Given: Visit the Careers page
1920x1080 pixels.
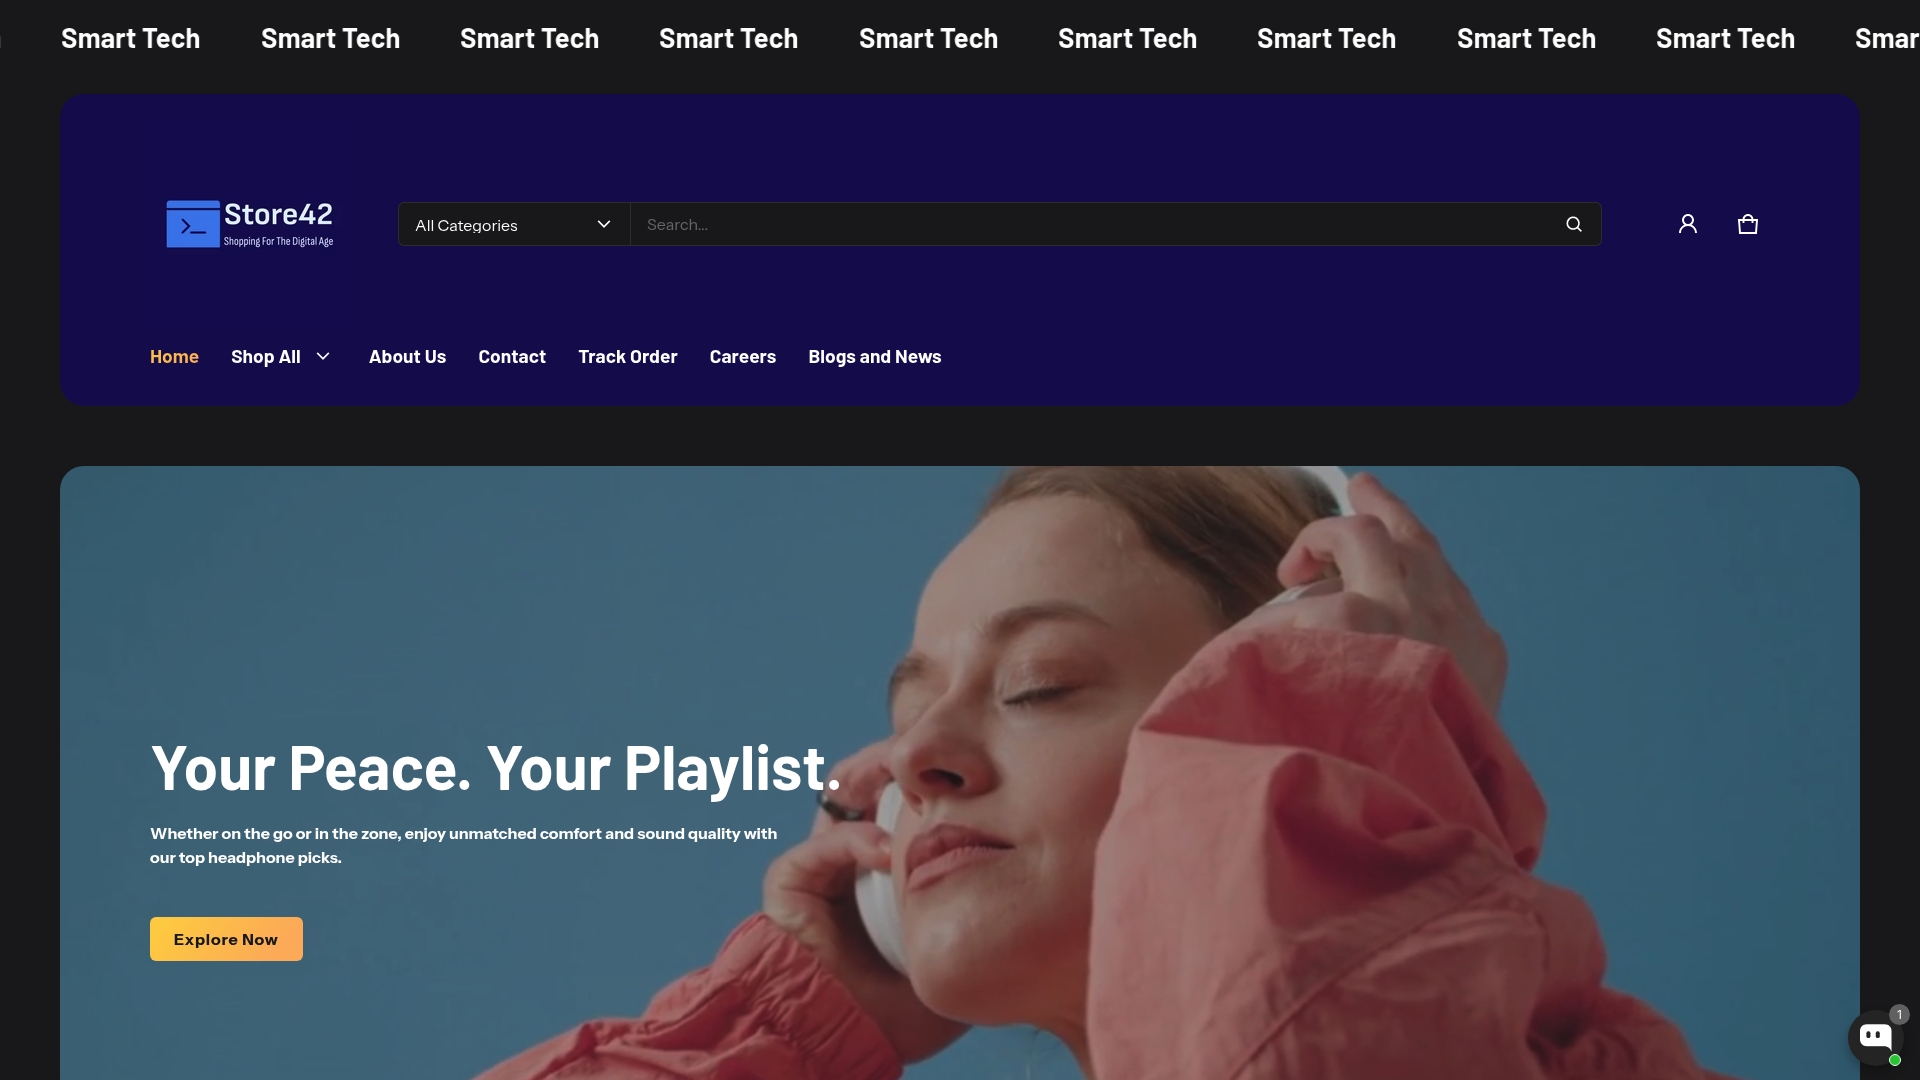Looking at the screenshot, I should tap(742, 357).
